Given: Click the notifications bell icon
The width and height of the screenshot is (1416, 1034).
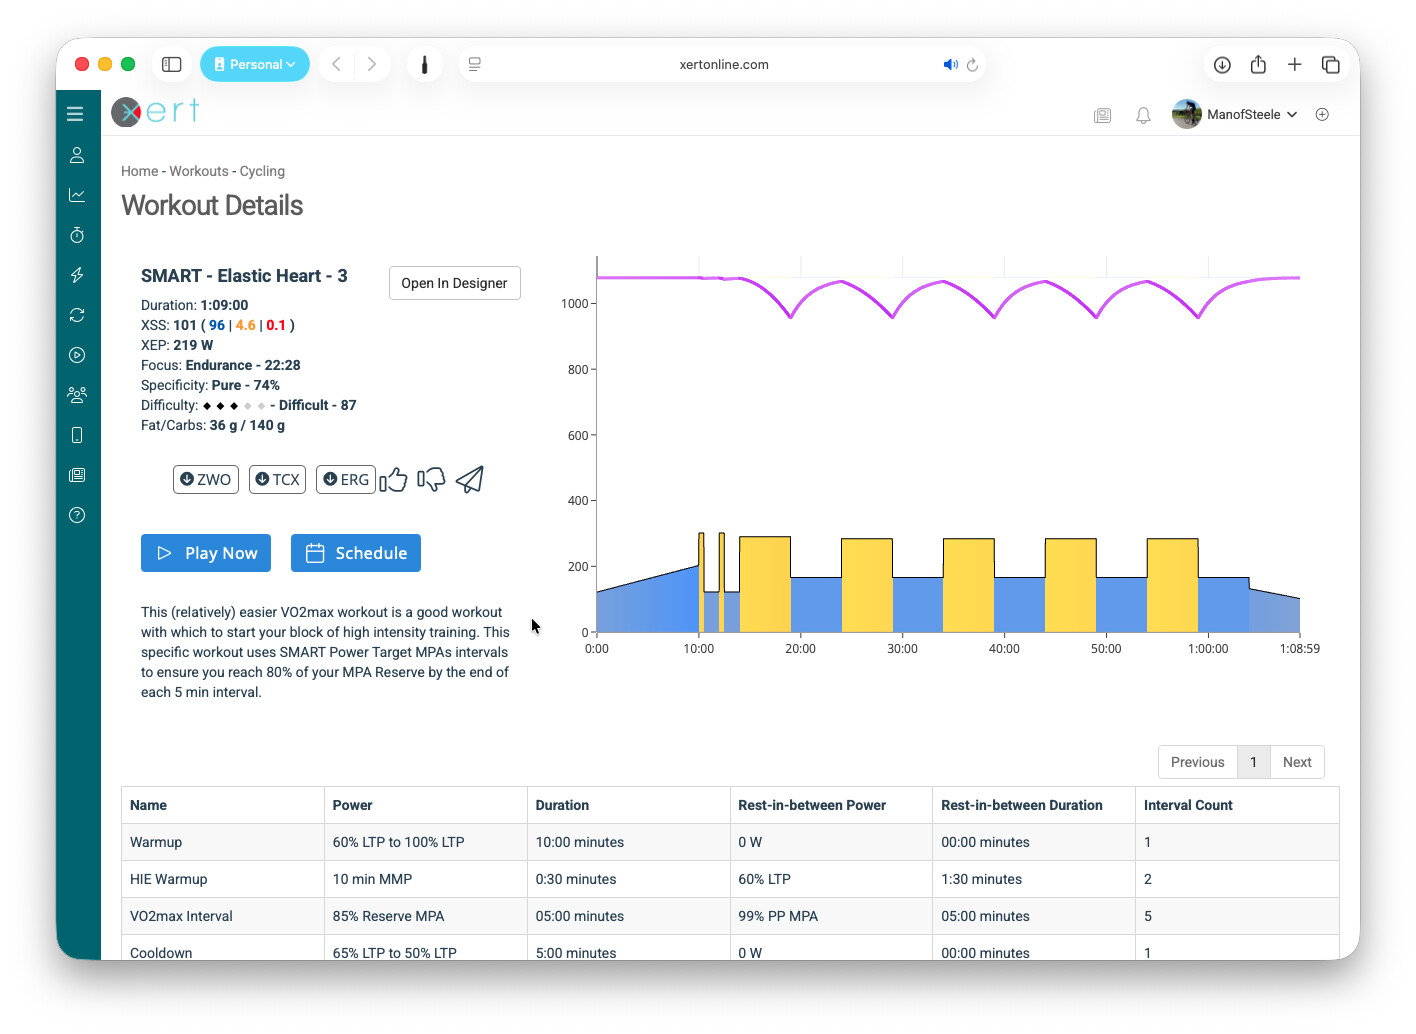Looking at the screenshot, I should (1143, 115).
